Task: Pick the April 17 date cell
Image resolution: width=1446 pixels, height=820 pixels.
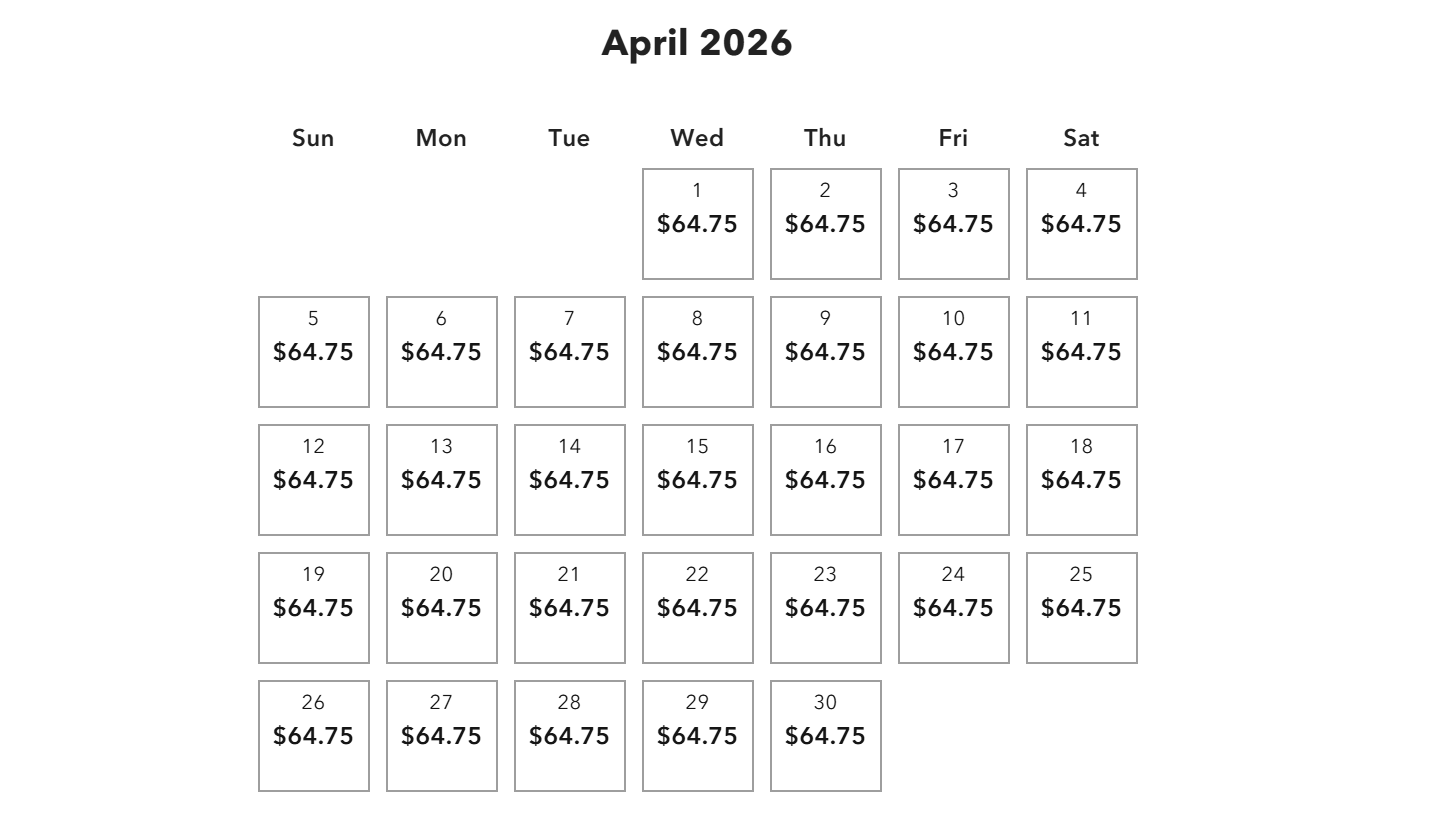Action: point(953,480)
